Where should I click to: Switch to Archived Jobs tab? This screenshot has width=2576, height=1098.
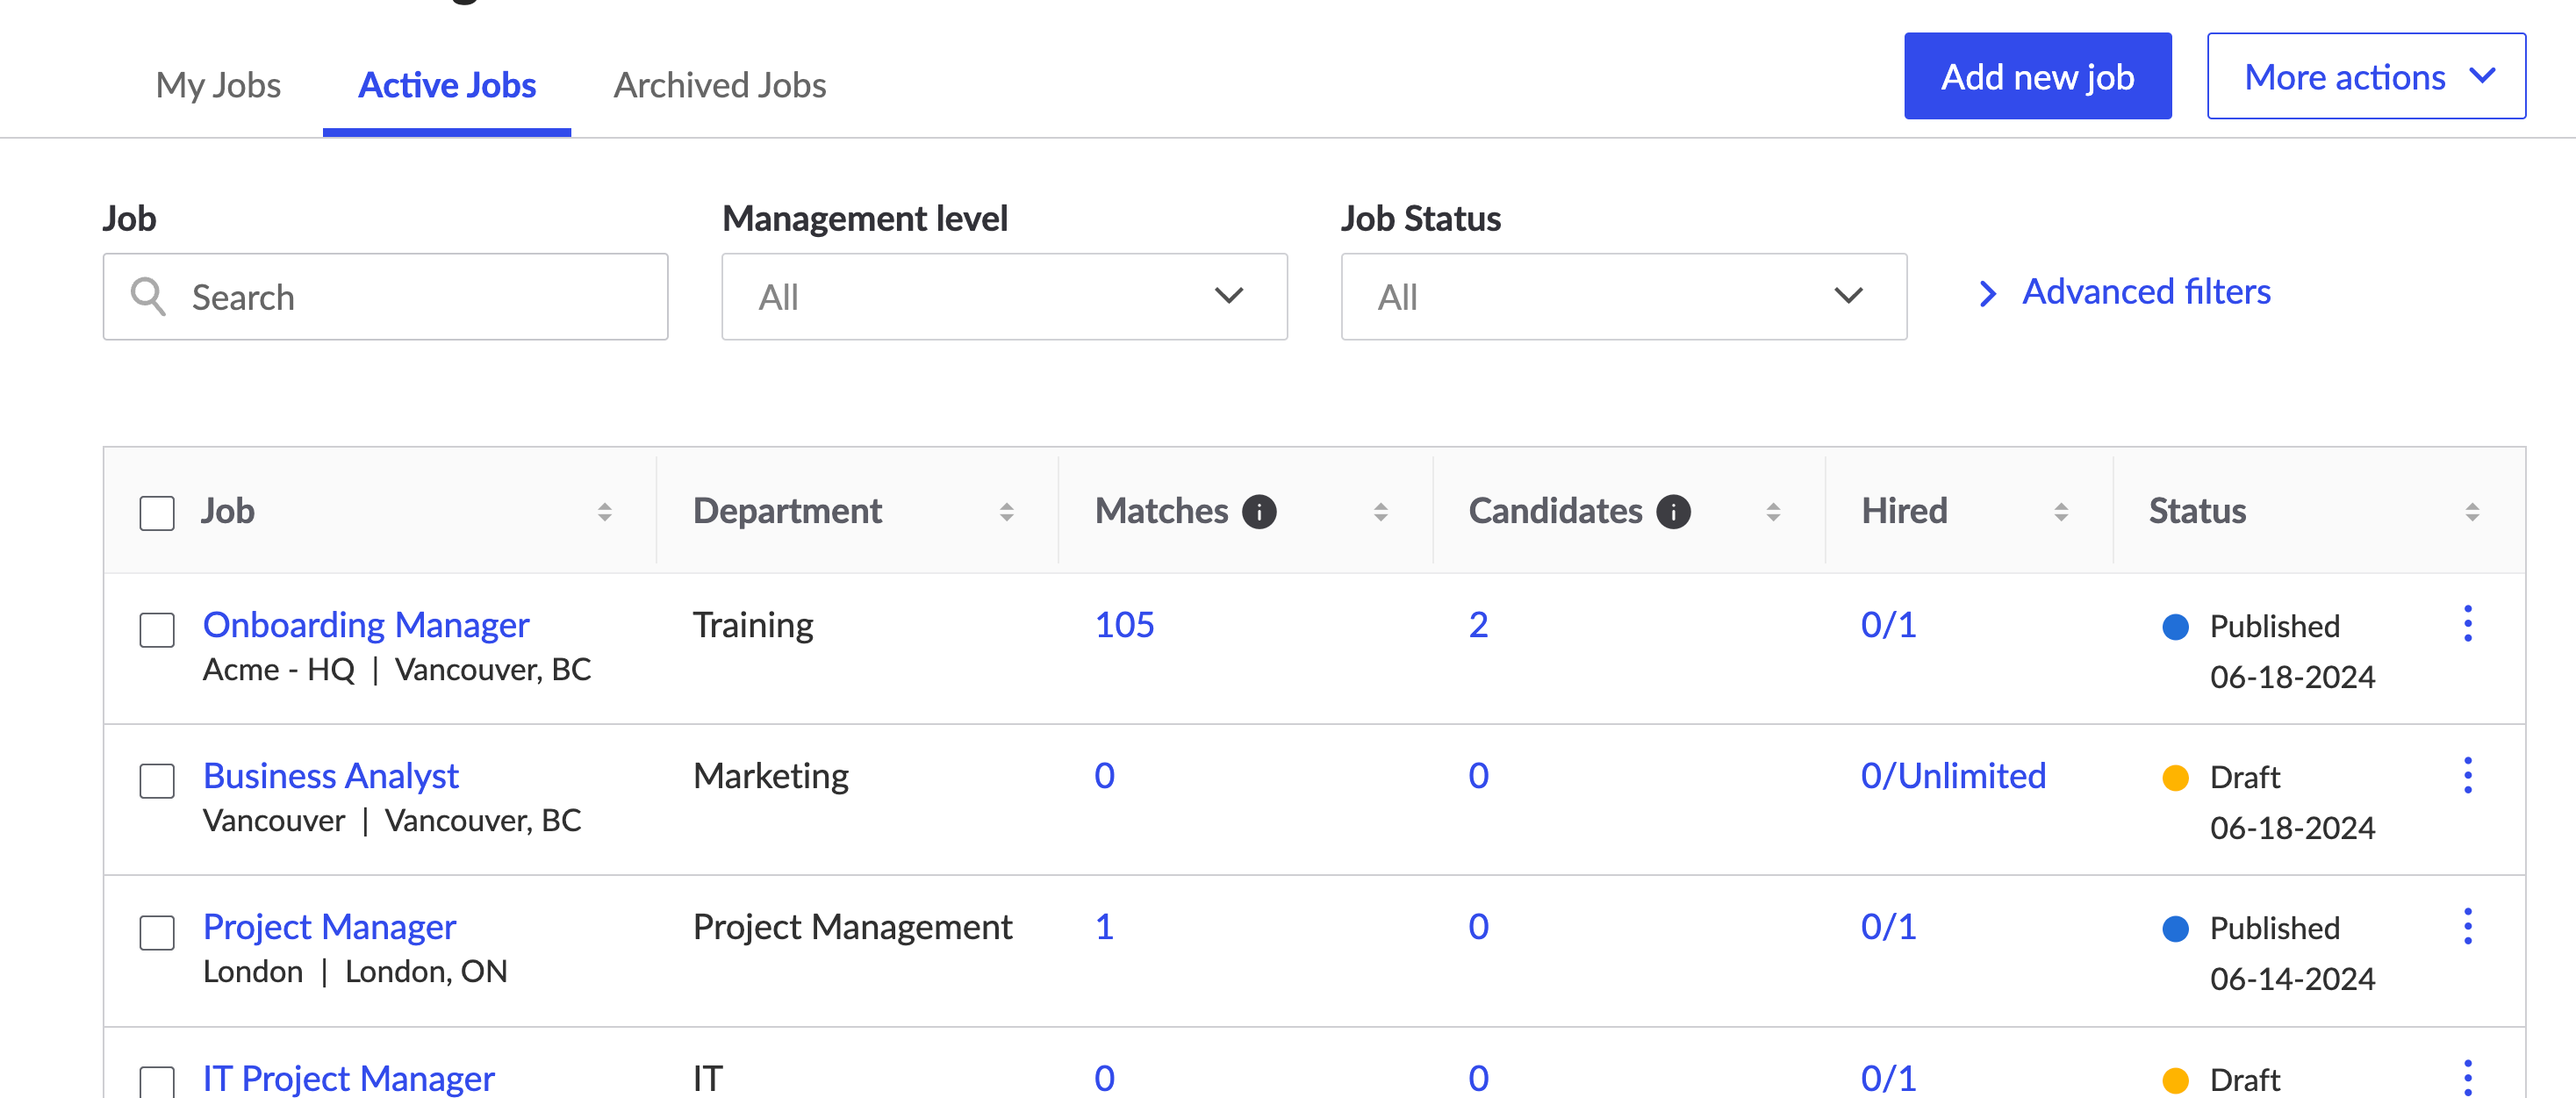tap(720, 85)
